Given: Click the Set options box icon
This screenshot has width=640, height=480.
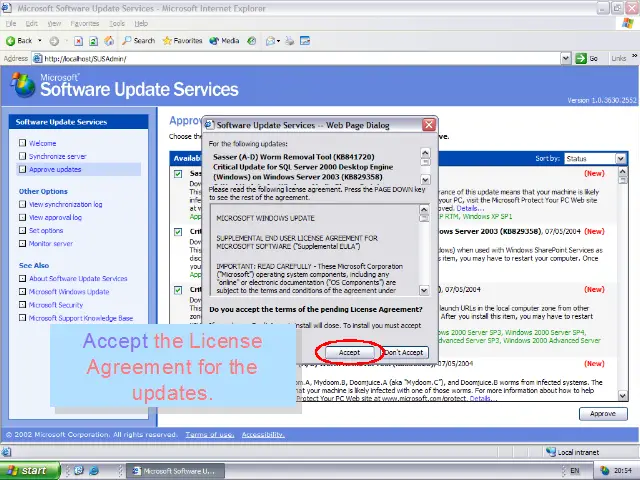Looking at the screenshot, I should pos(22,230).
